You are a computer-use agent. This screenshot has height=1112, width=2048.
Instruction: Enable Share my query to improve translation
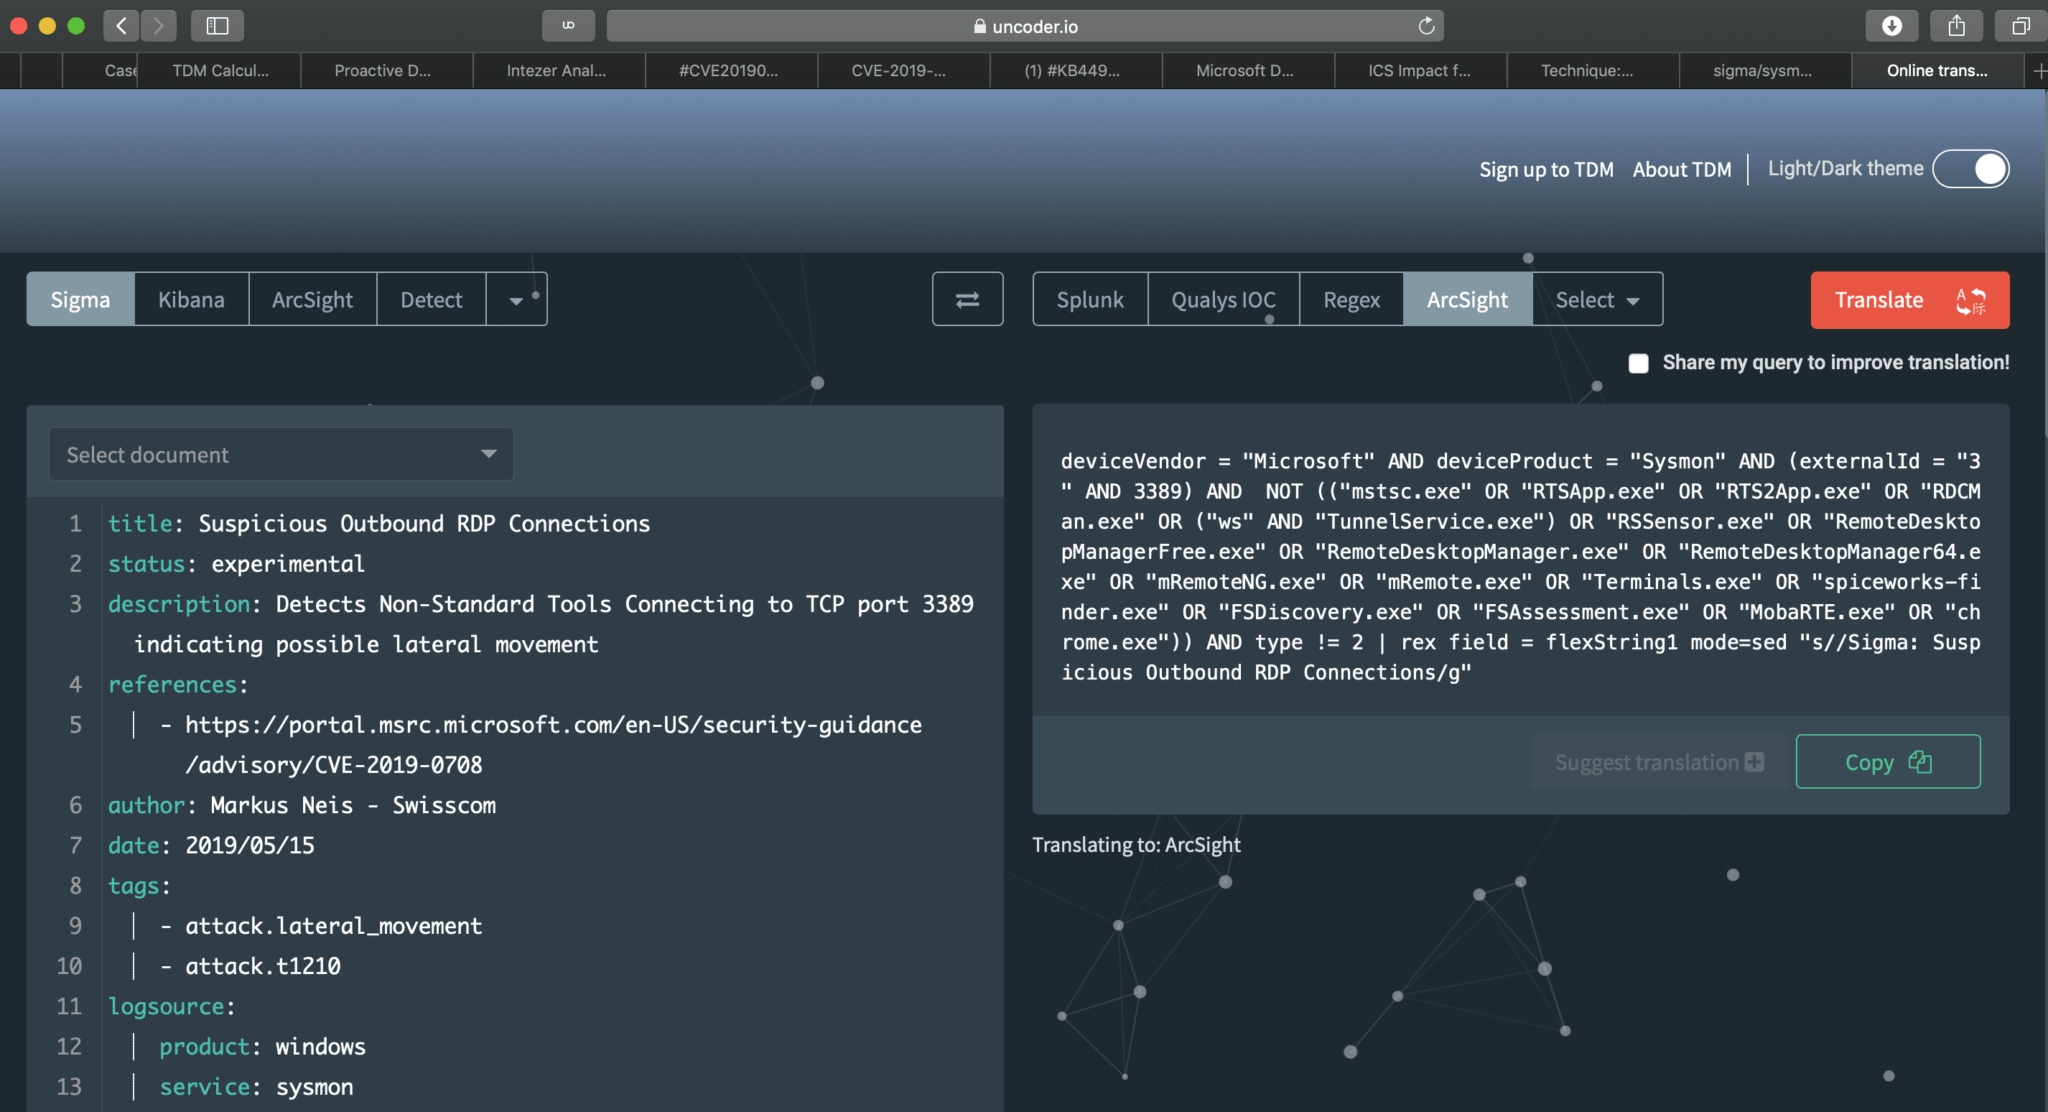(x=1639, y=363)
